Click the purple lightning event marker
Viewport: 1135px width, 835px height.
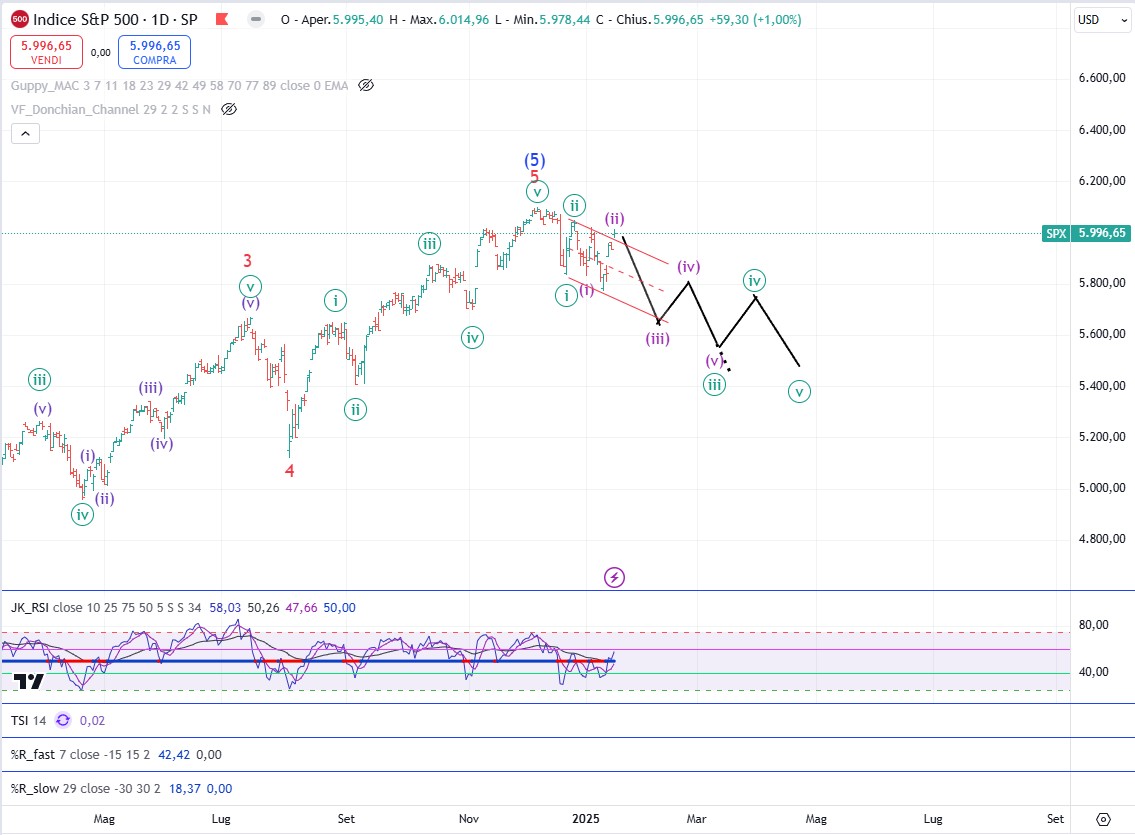615,577
